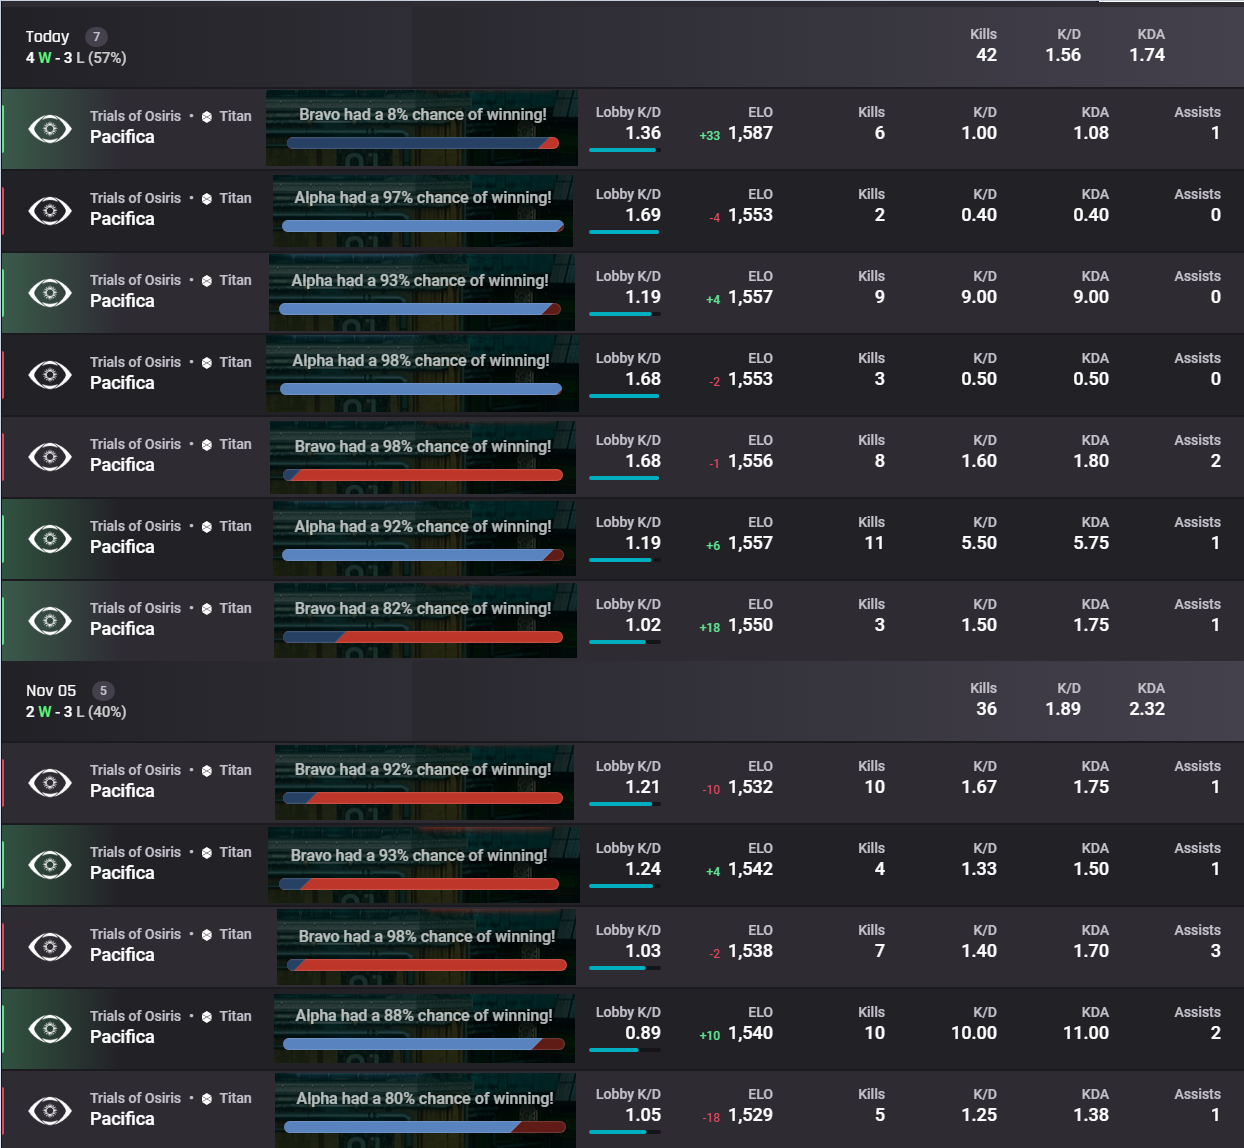Click the Titan class icon in the Bravo 82% row
This screenshot has height=1148, width=1244.
207,608
